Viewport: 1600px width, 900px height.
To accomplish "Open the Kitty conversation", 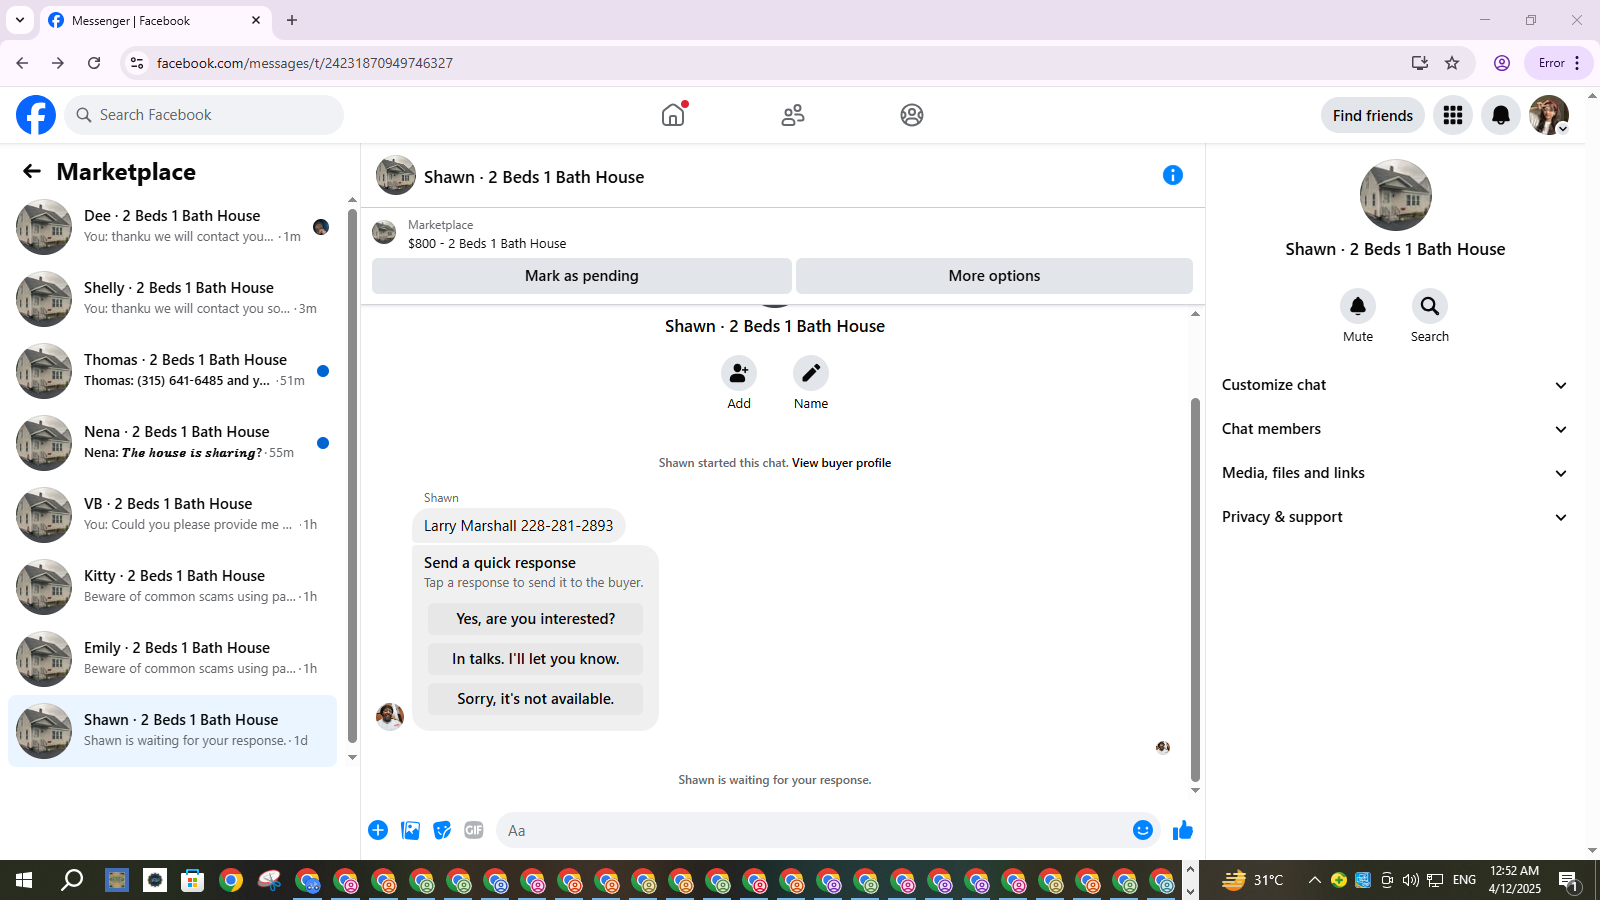I will coord(172,587).
